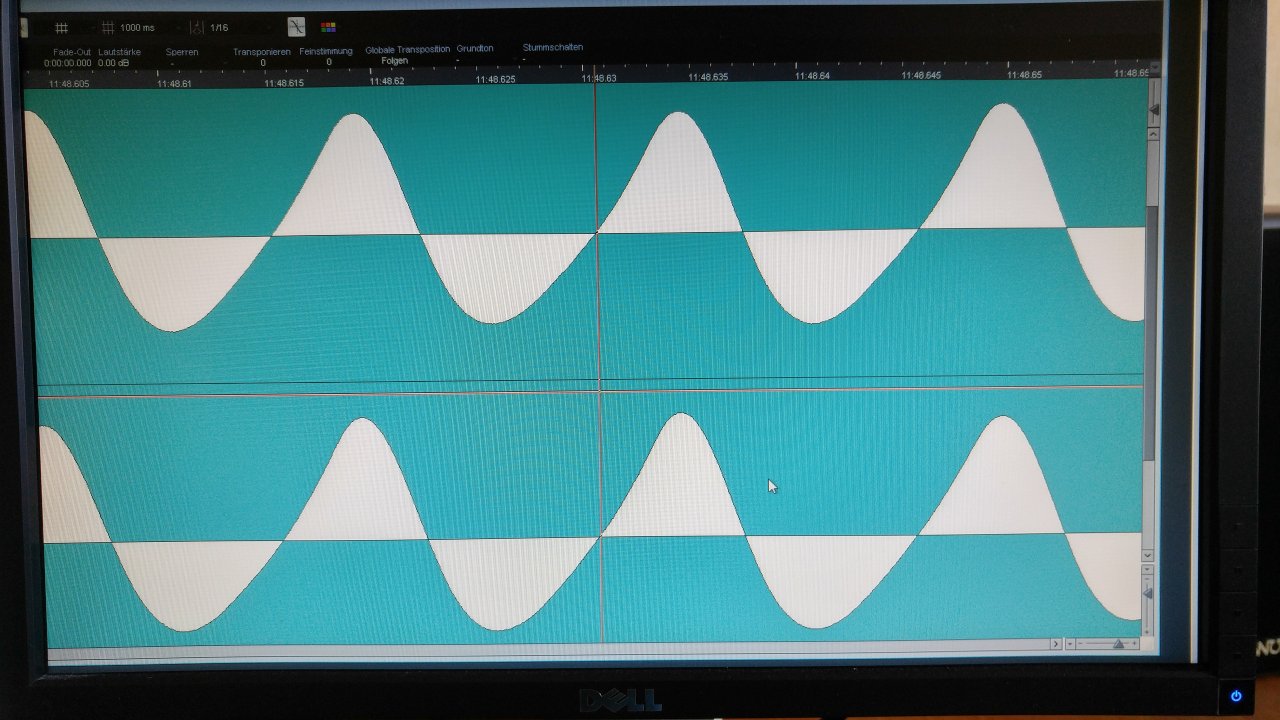Screen dimensions: 1280x720
Task: Edit the Feinstimmung value field
Action: tap(328, 62)
